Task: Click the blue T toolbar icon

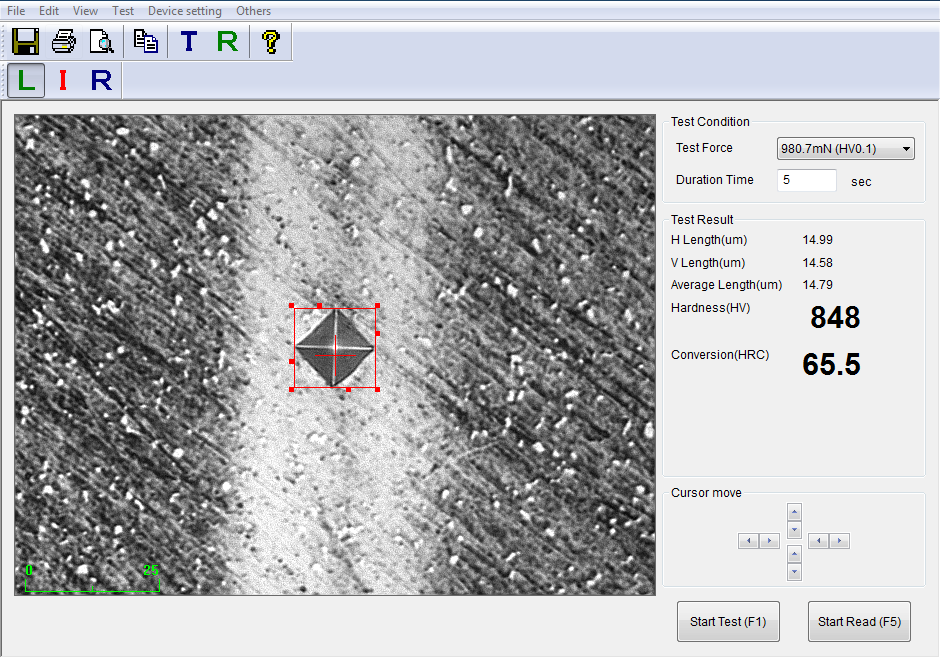Action: click(189, 41)
